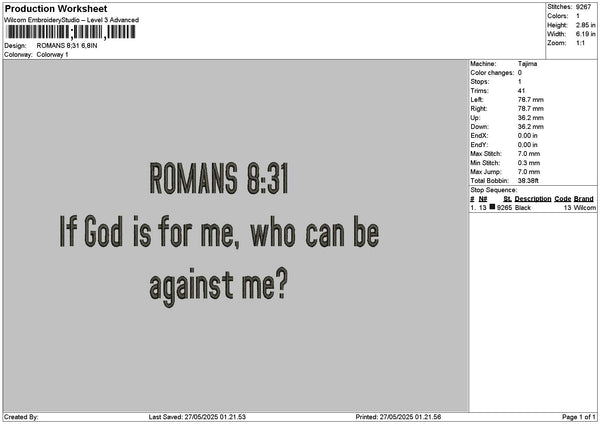Click the design barcode
This screenshot has width=600, height=424.
[x=71, y=32]
